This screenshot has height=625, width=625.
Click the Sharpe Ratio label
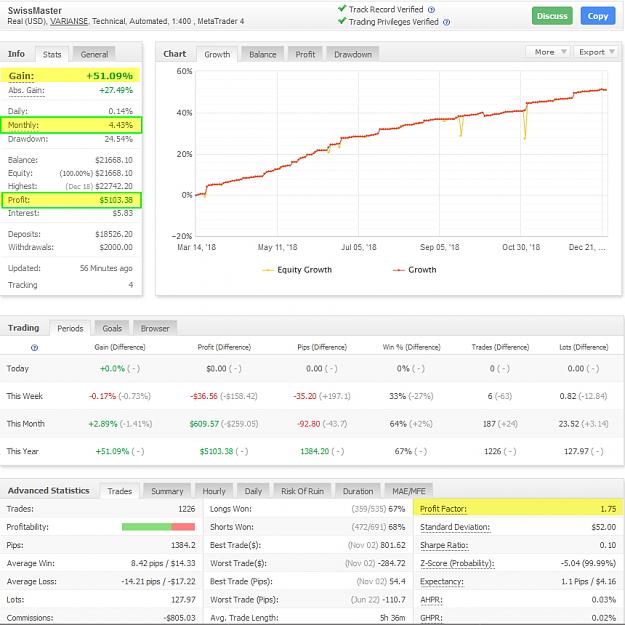pos(444,545)
